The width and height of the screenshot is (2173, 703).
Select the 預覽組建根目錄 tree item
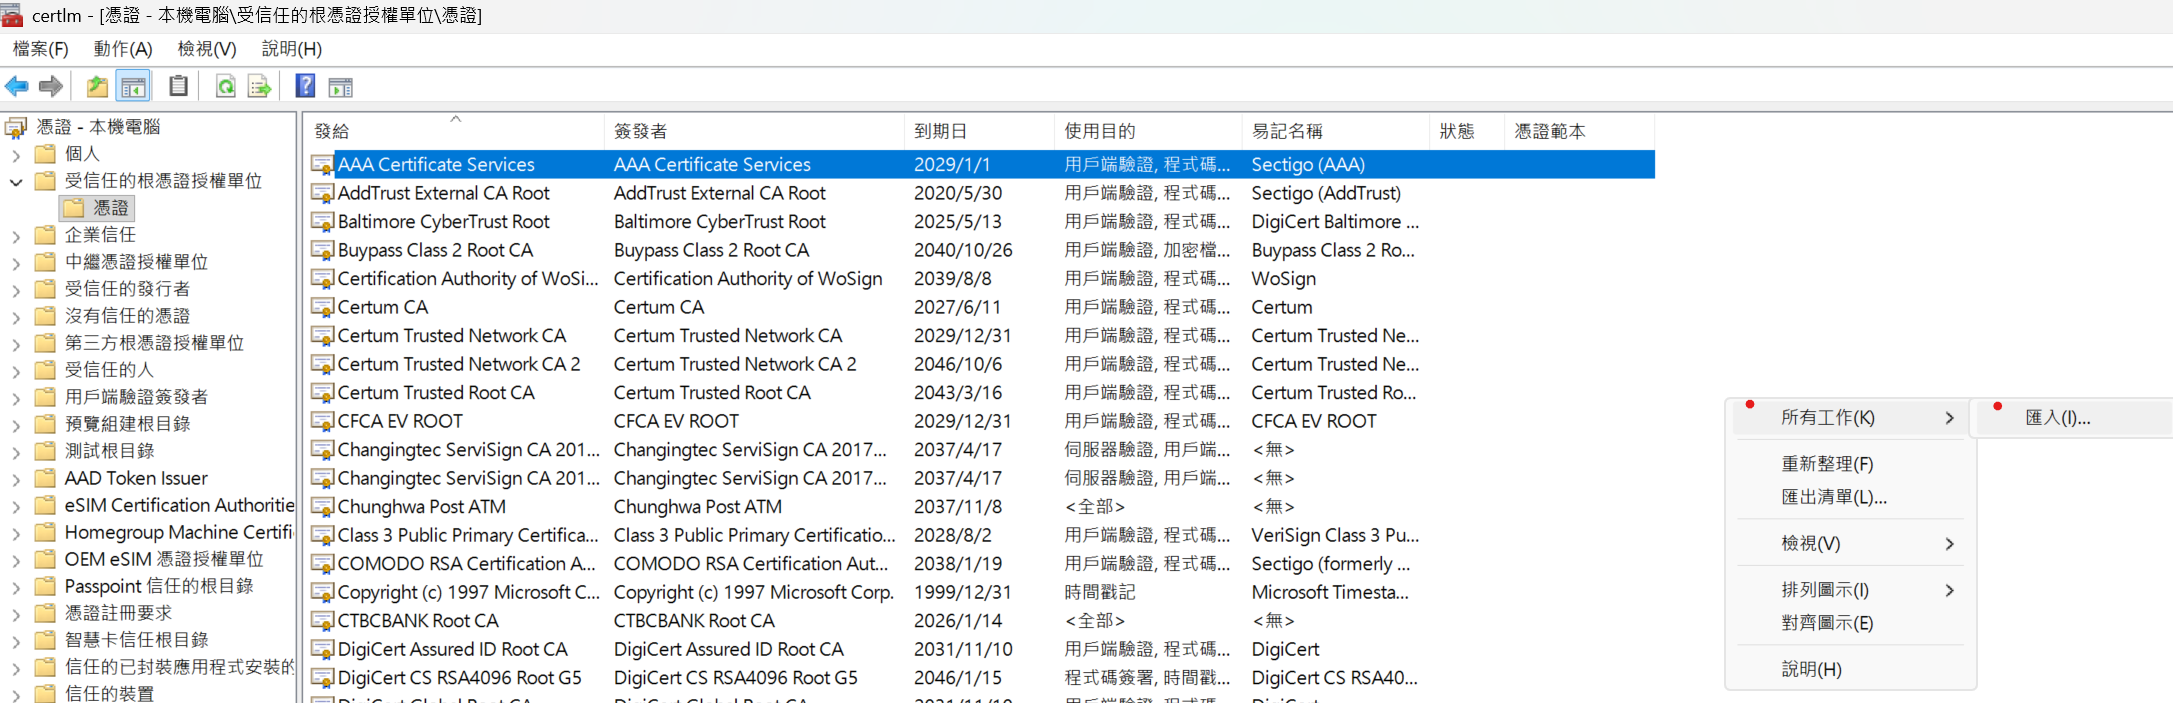point(127,424)
